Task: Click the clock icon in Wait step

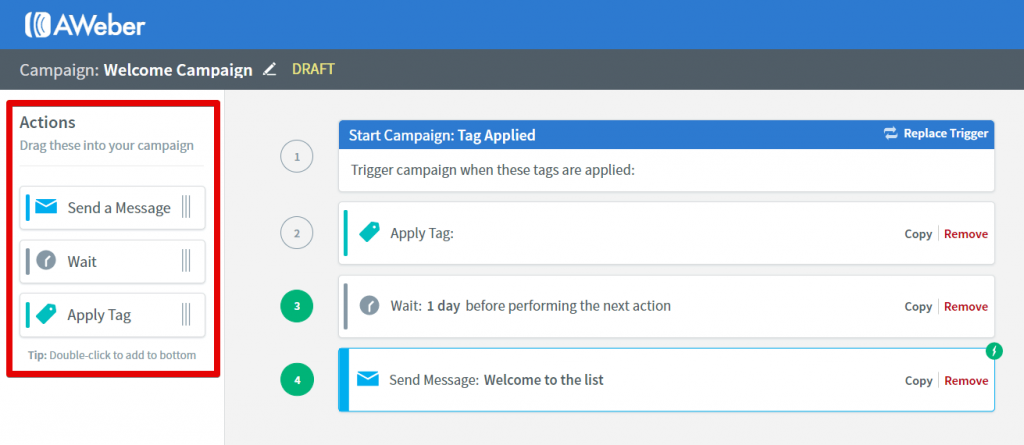Action: point(370,305)
